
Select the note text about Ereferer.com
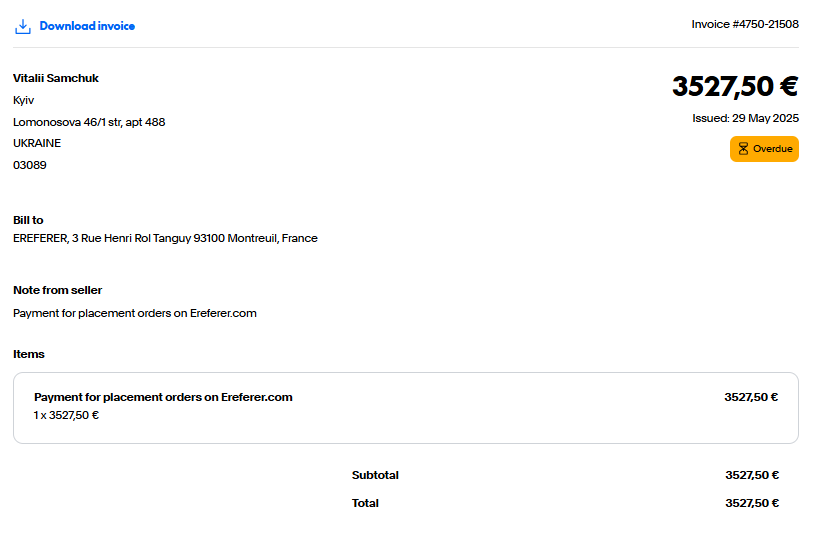click(x=135, y=313)
